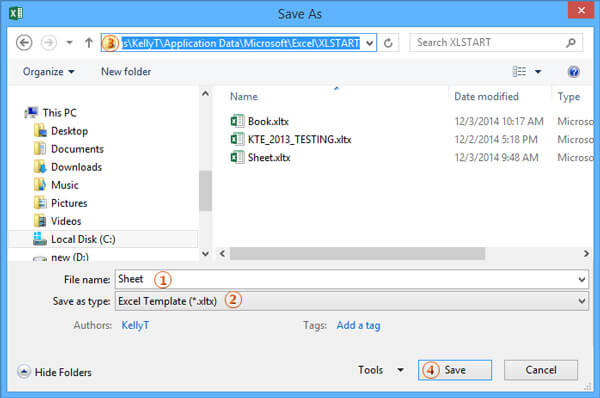Viewport: 600px width, 398px height.
Task: Click the navigation pane scrollbar thumb
Action: click(x=205, y=190)
